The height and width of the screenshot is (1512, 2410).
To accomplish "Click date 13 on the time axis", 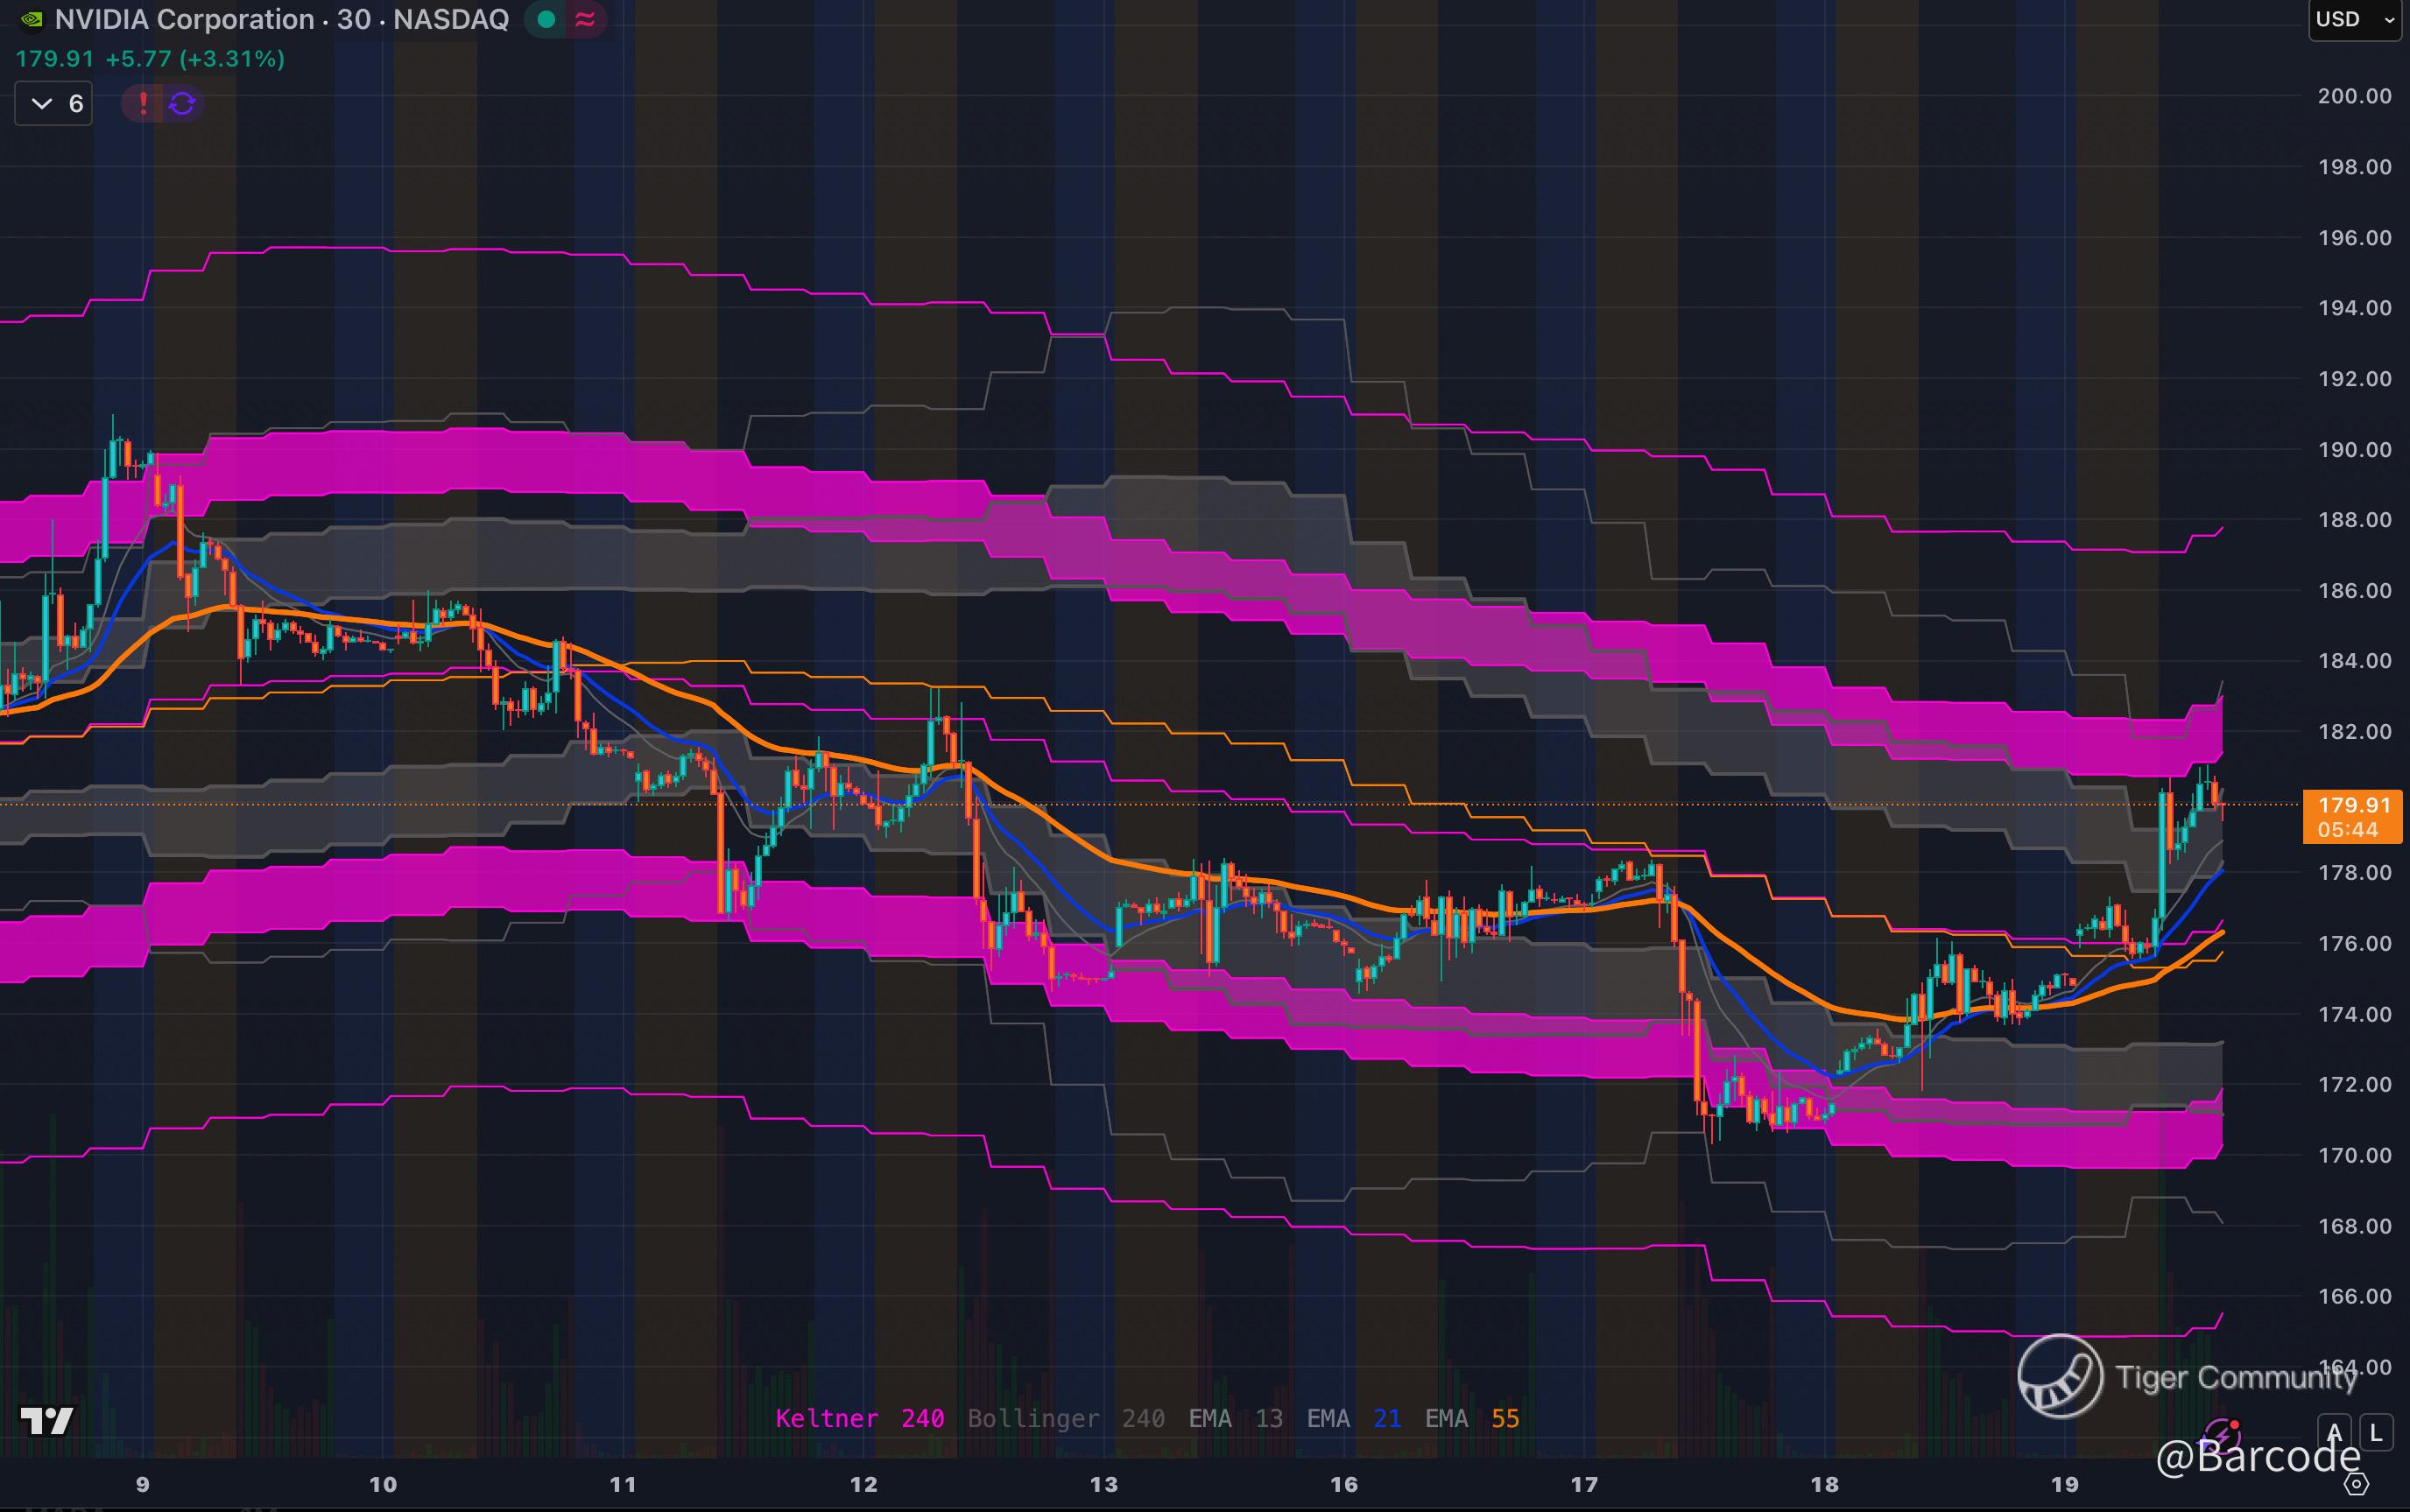I will (x=1103, y=1484).
